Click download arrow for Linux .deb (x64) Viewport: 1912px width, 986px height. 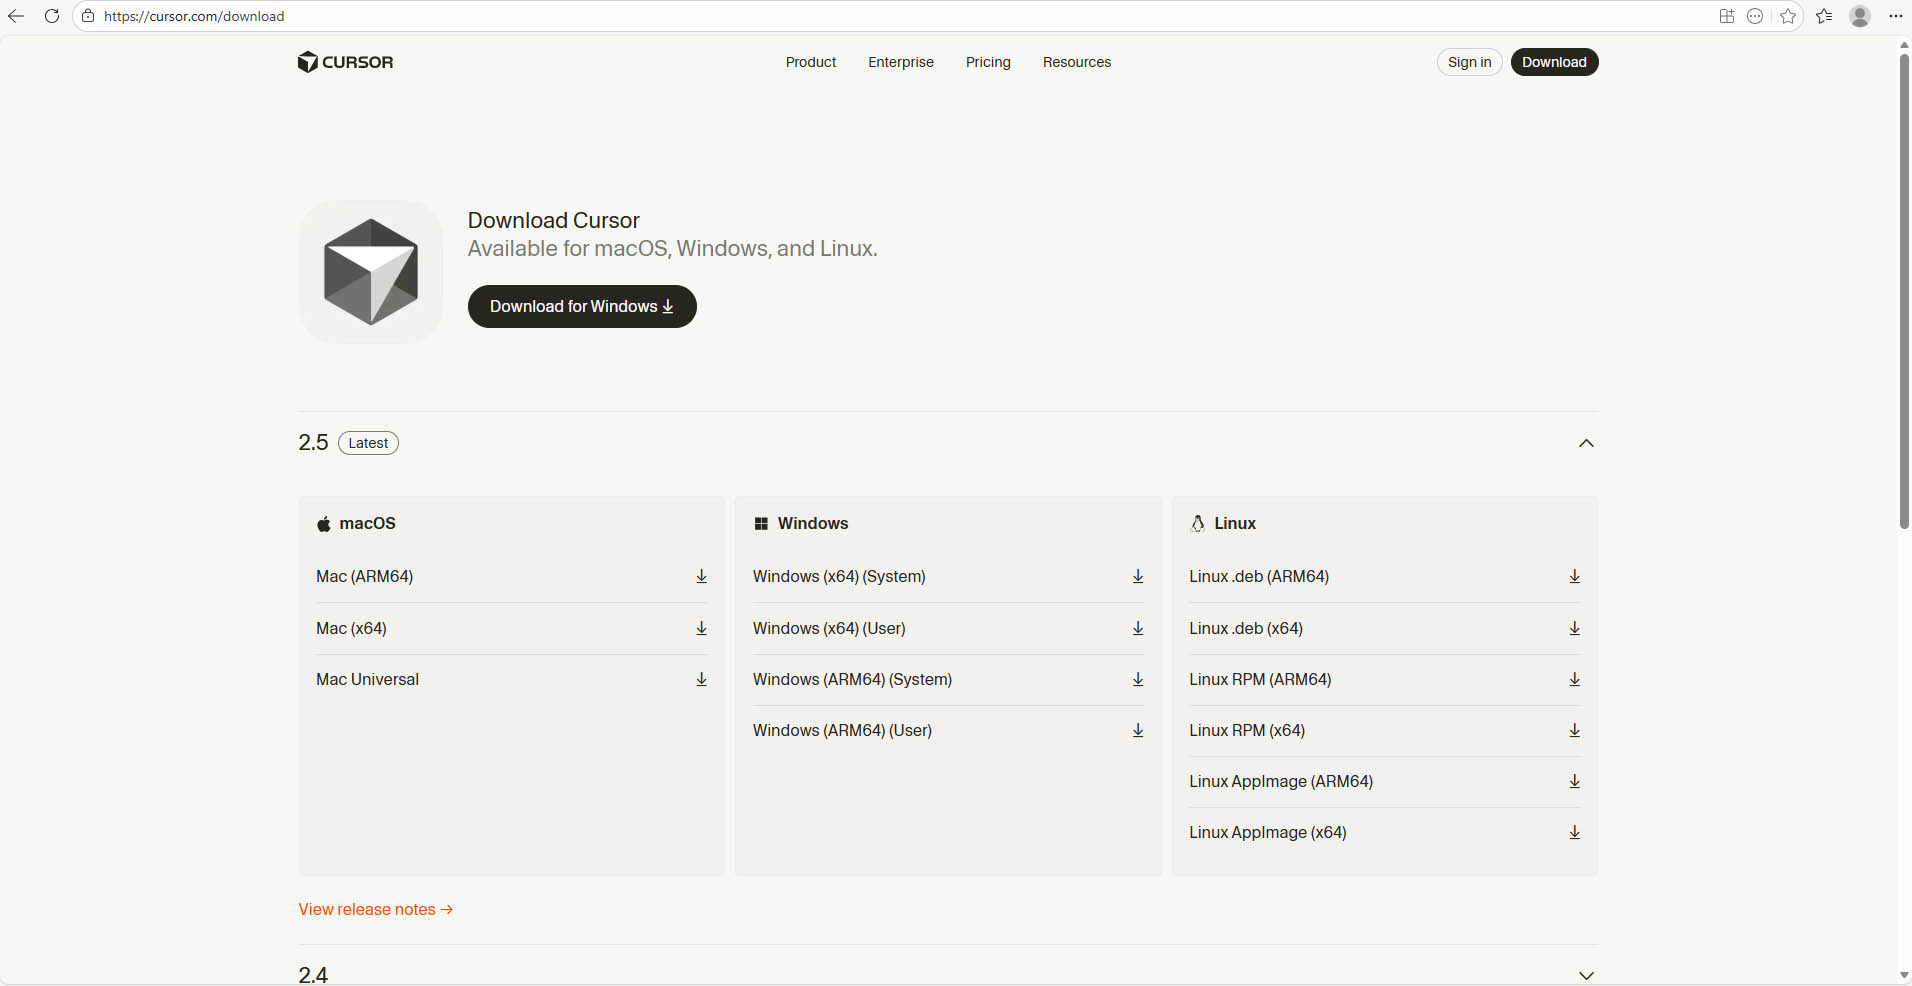coord(1574,628)
